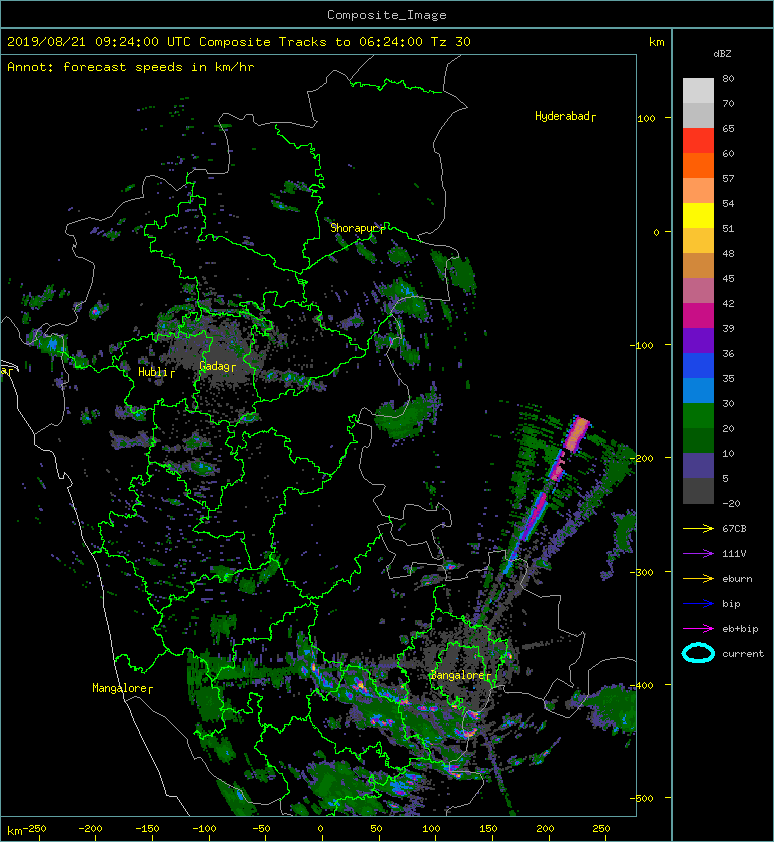Click the -20 value on dBZ scale
This screenshot has width=774, height=842.
click(x=731, y=504)
